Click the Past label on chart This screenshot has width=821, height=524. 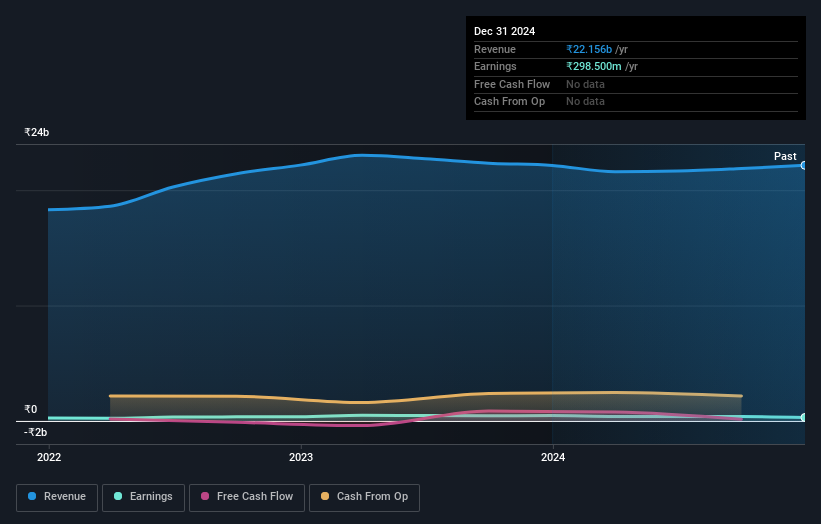(x=785, y=156)
